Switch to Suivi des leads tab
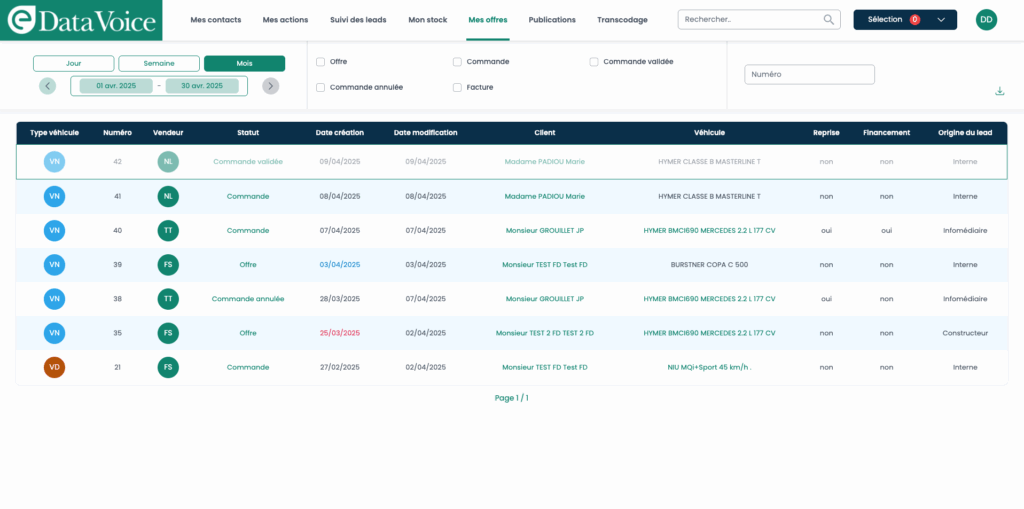 (359, 20)
